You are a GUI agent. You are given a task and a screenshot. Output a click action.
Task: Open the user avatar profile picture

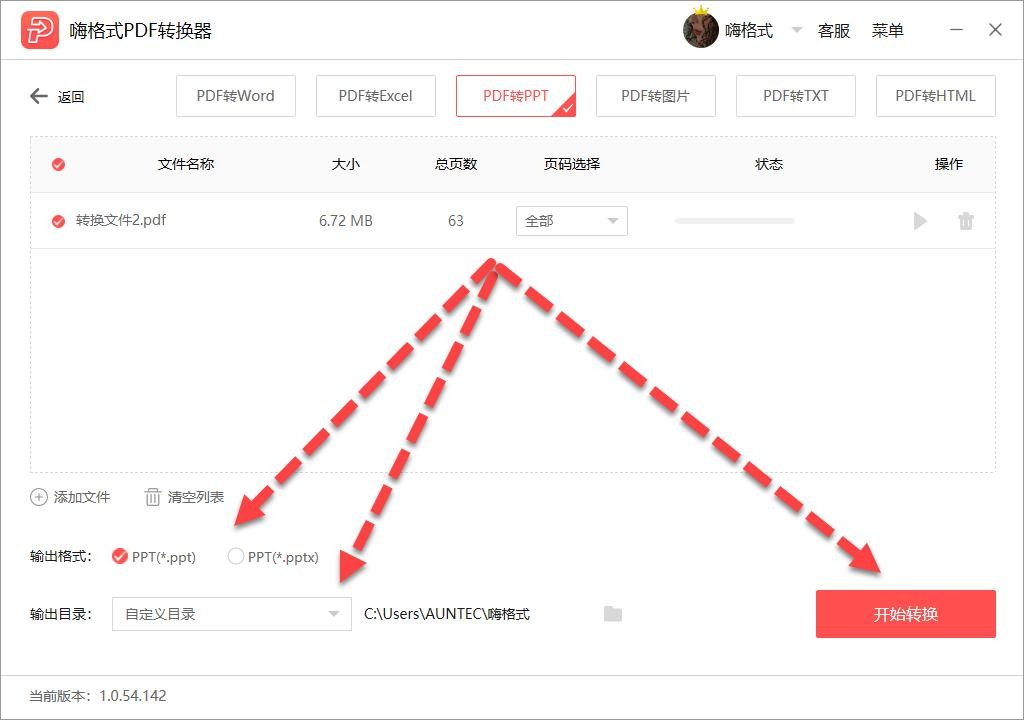tap(701, 29)
